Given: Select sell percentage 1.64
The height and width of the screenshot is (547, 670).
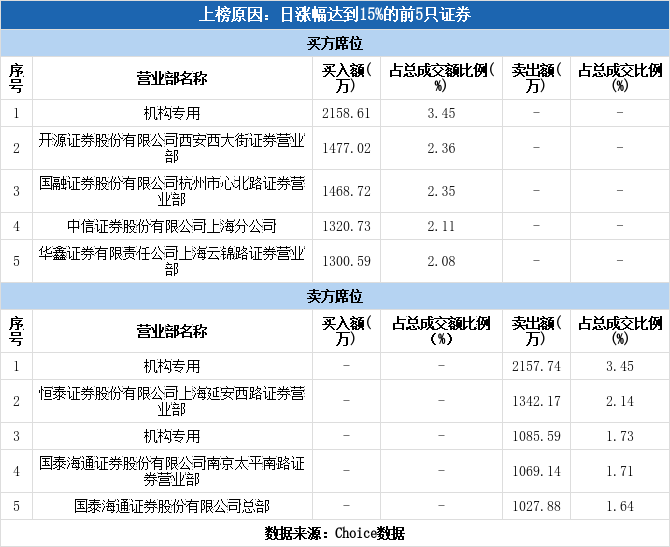Looking at the screenshot, I should point(620,506).
